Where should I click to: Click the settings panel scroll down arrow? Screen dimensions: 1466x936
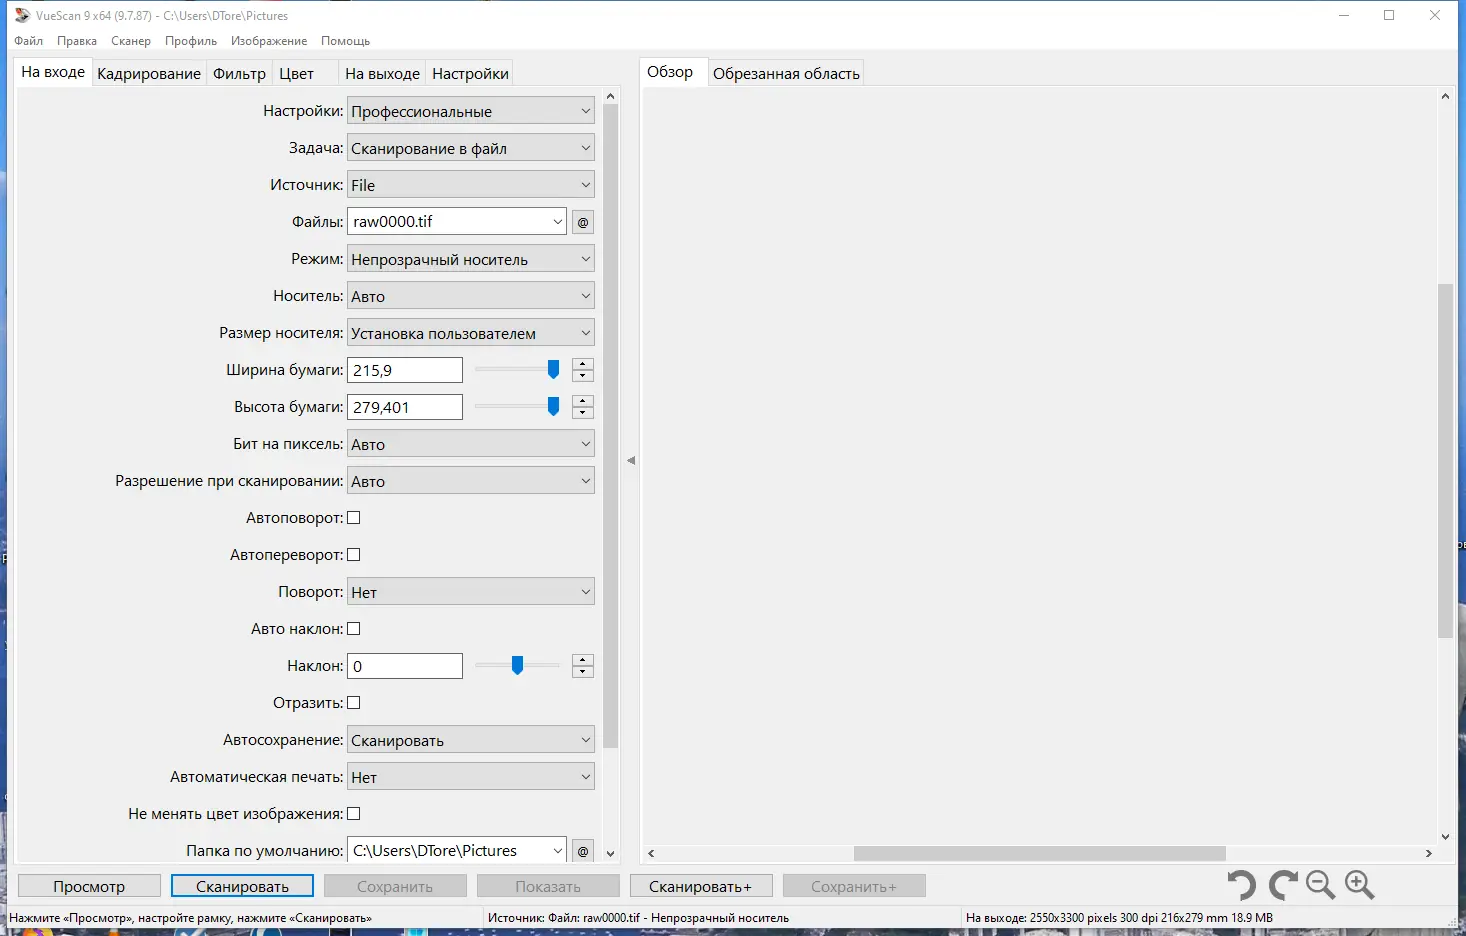click(x=610, y=854)
